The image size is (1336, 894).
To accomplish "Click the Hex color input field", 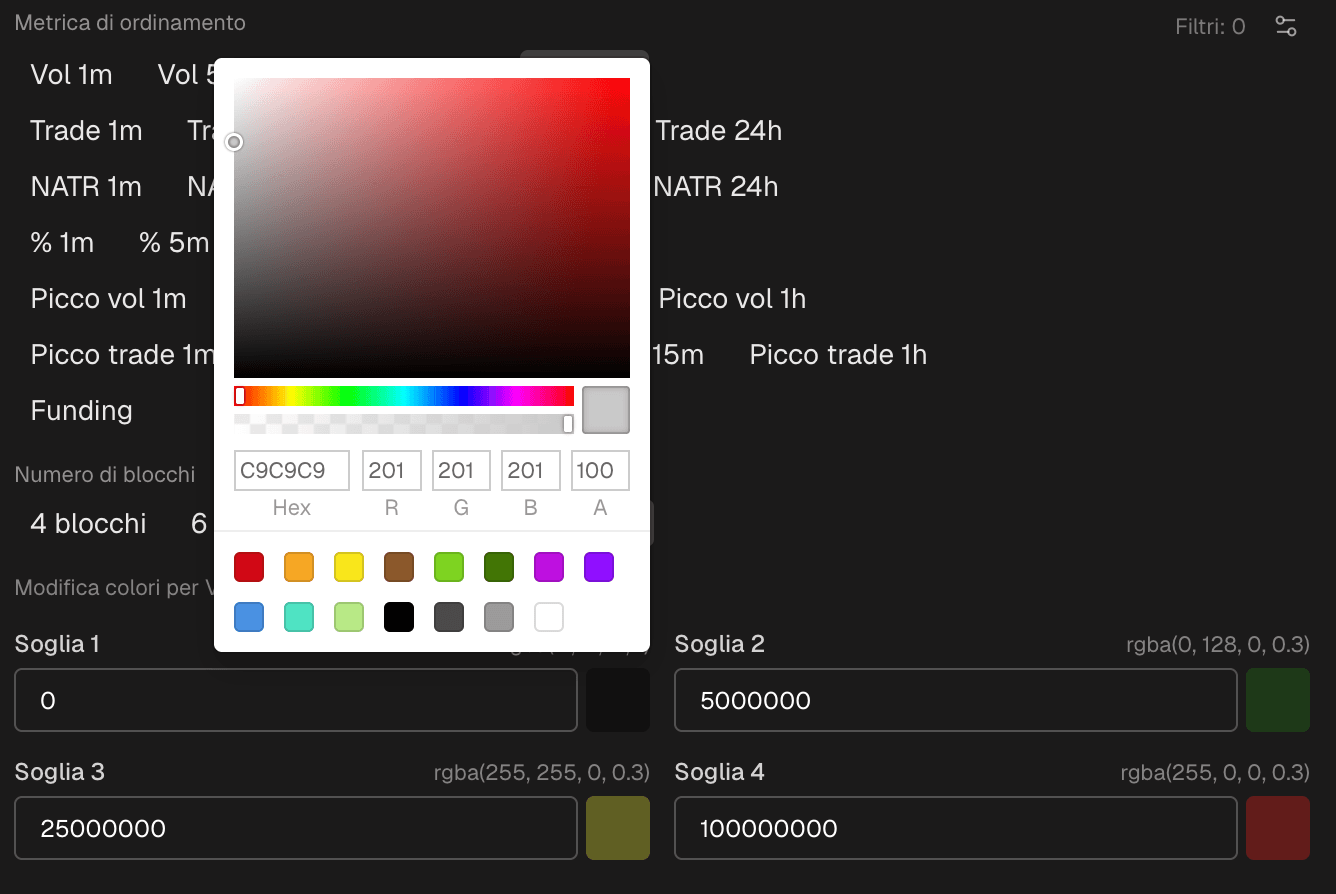I will click(x=292, y=471).
